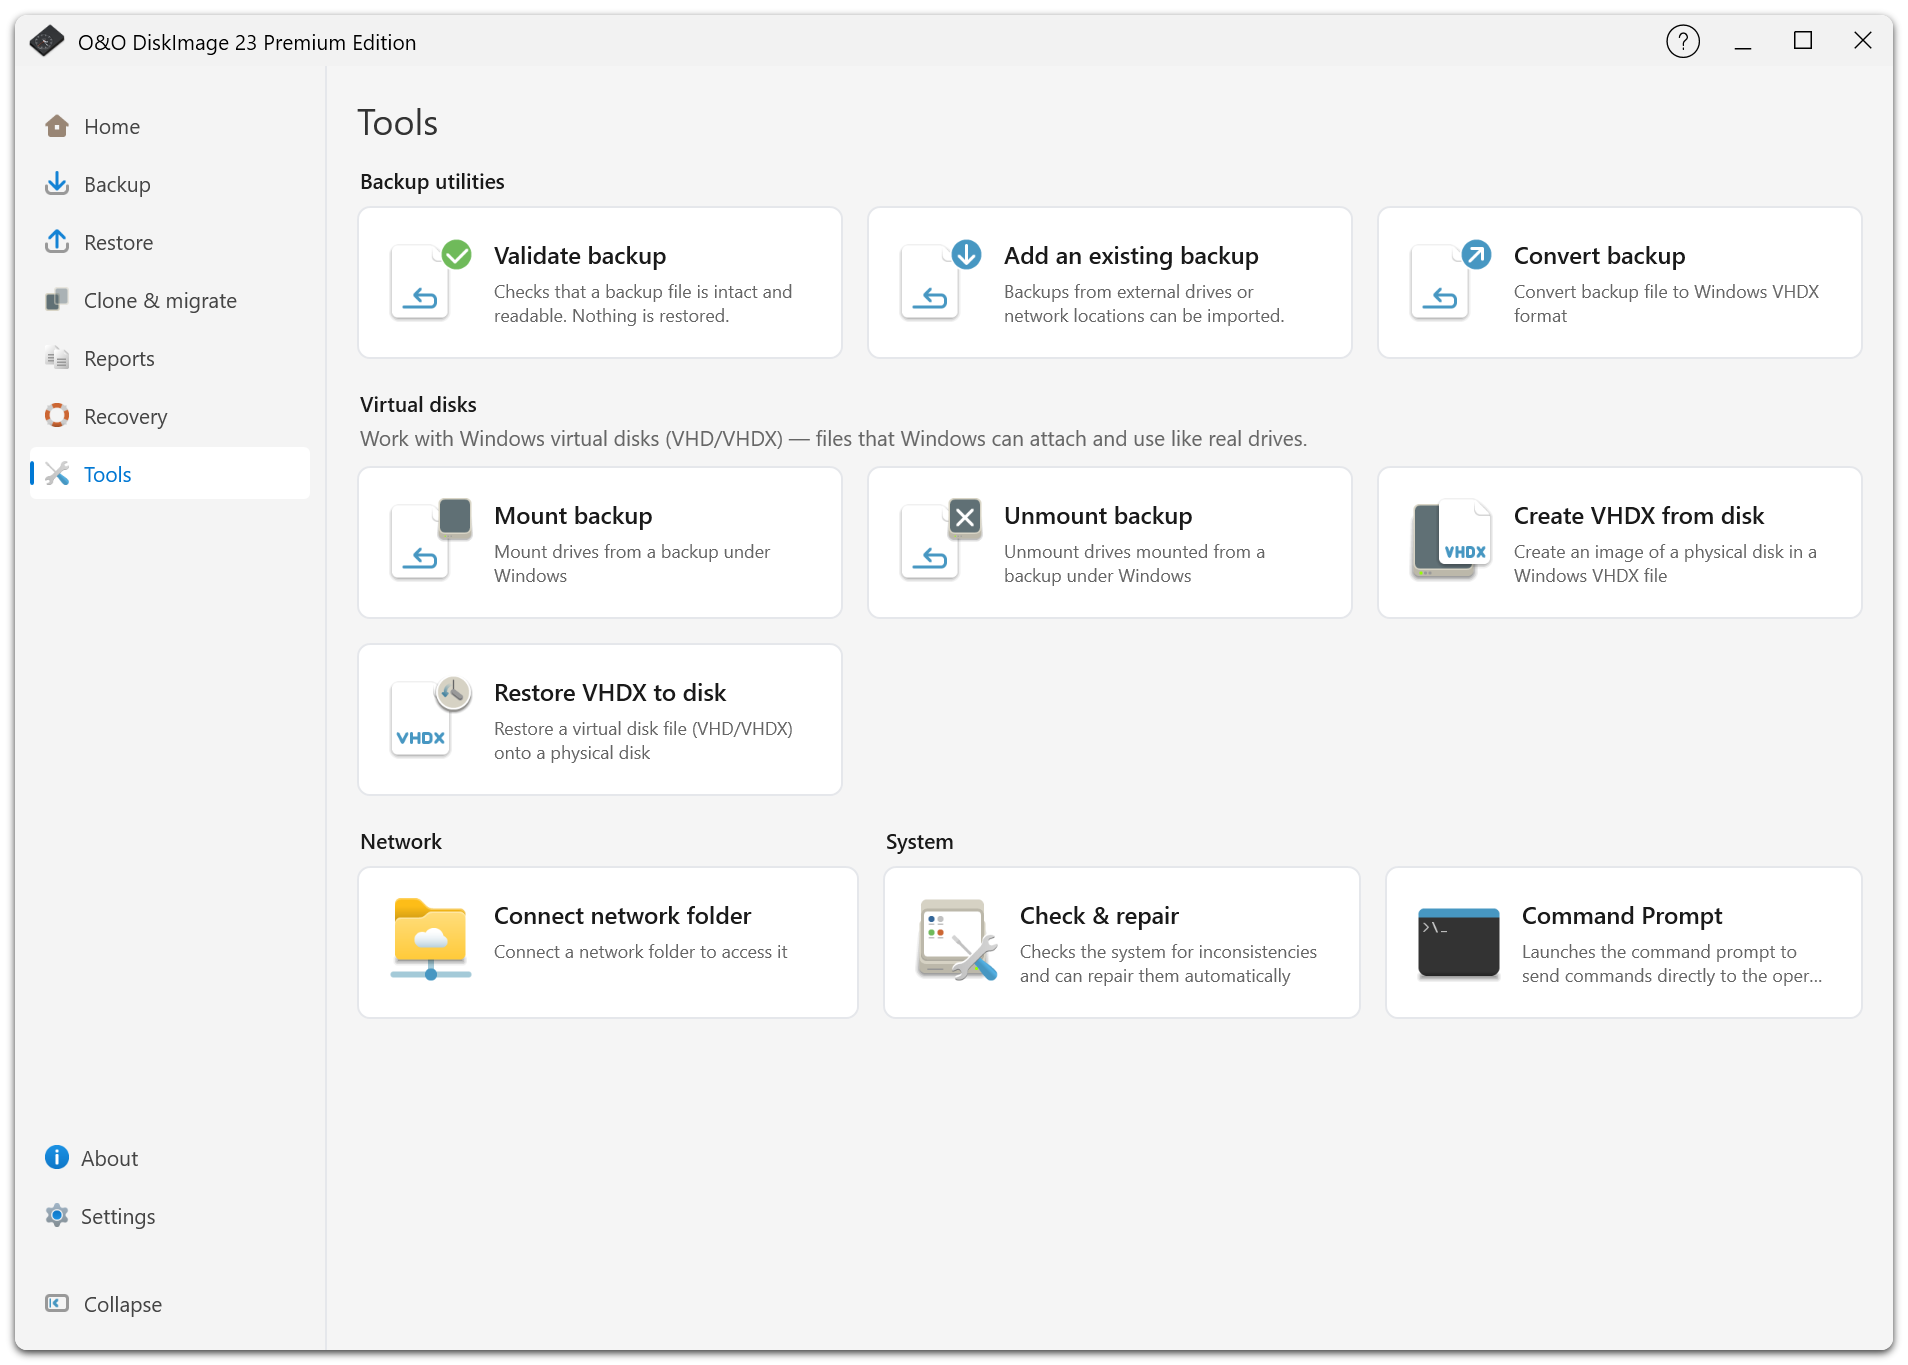This screenshot has height=1365, width=1908.
Task: Launch Command Prompt card title
Action: 1622,916
